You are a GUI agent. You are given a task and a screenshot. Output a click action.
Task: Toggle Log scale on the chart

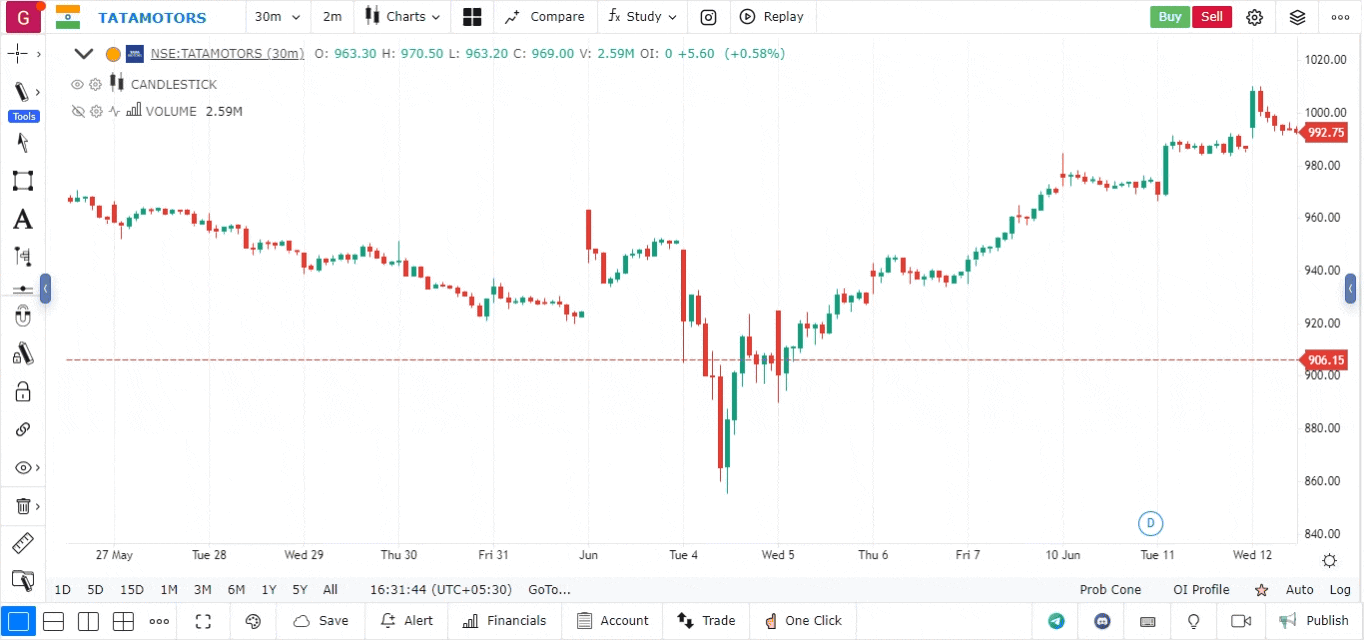point(1340,590)
